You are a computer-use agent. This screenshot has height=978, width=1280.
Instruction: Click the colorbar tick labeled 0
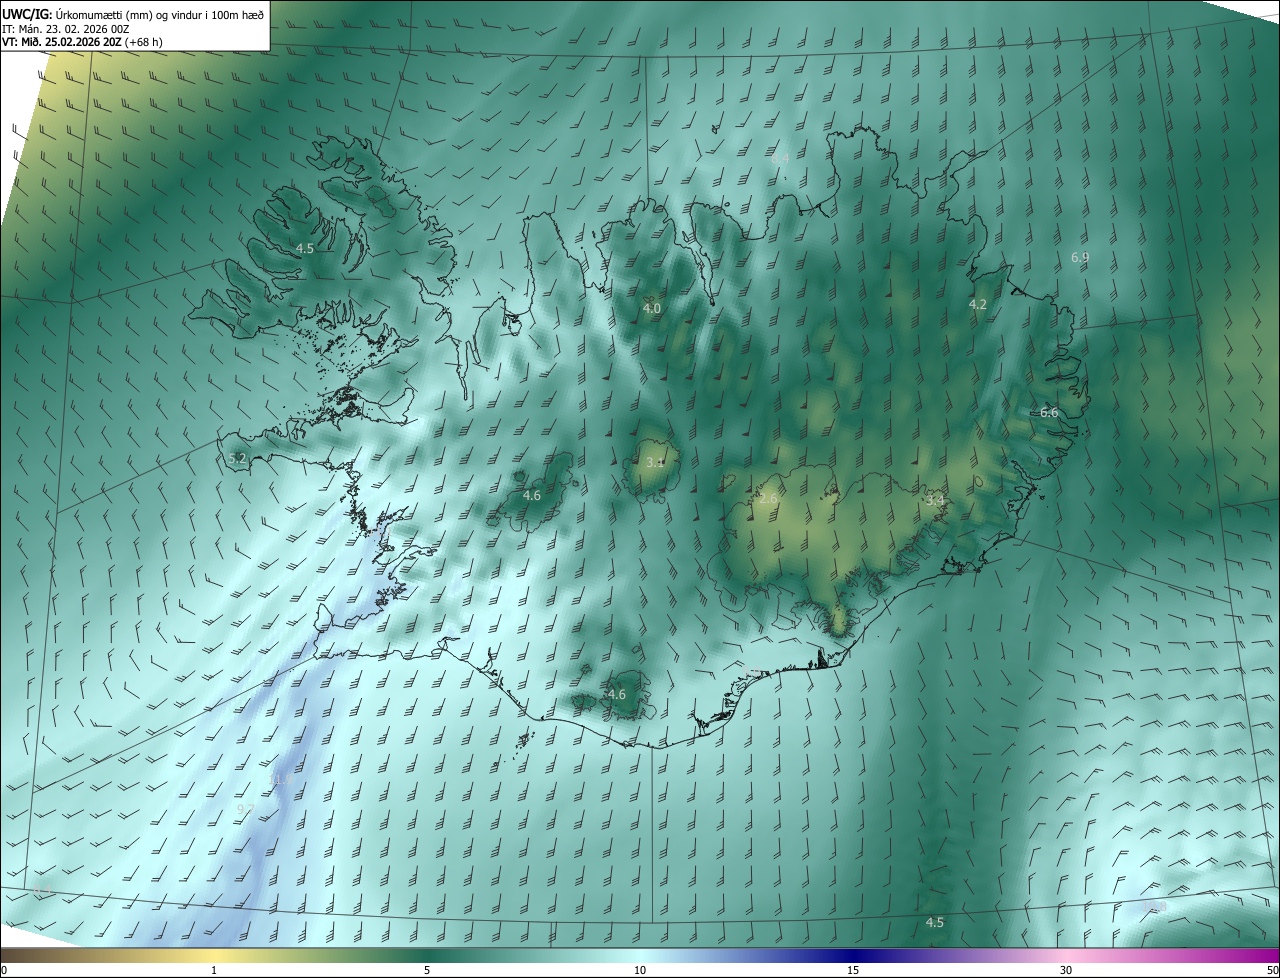(4, 970)
